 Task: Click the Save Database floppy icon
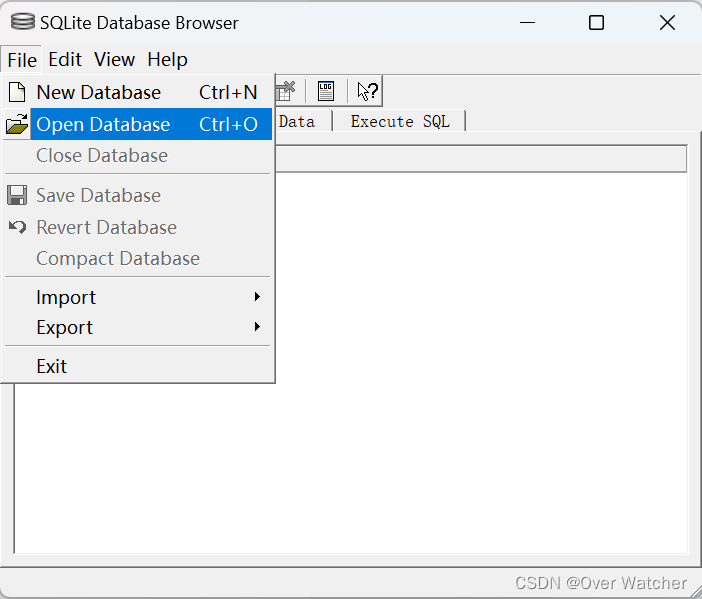(x=17, y=195)
